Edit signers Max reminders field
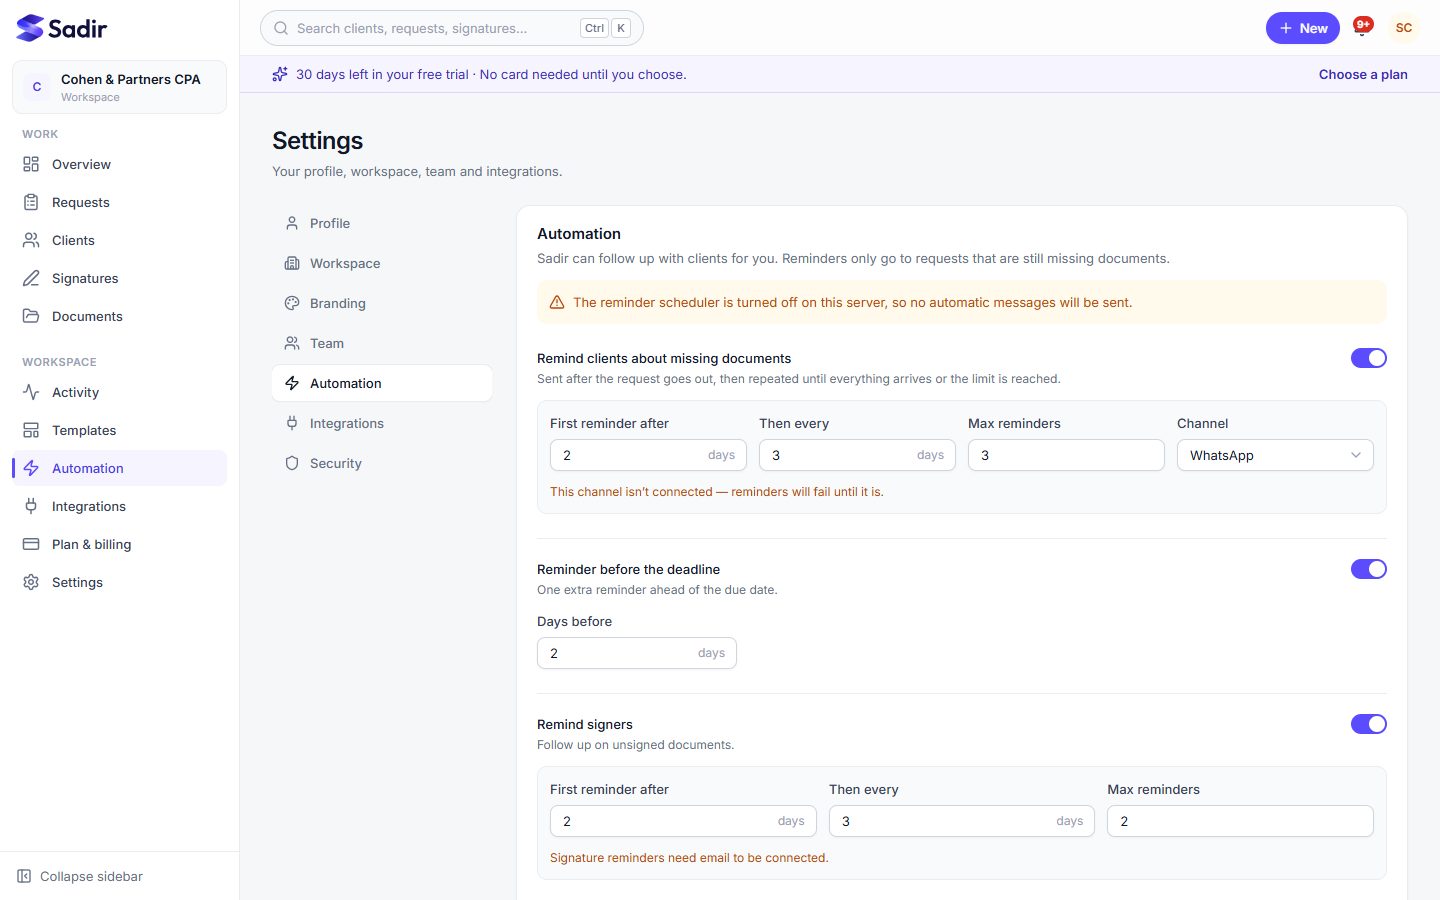Screen dimensions: 1440x900 [x=1240, y=821]
